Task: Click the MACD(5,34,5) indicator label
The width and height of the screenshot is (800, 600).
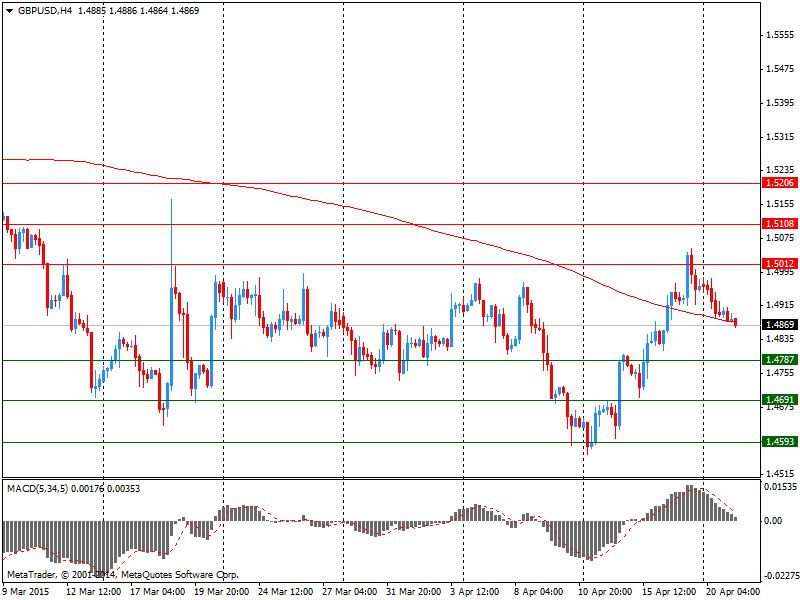Action: point(38,489)
